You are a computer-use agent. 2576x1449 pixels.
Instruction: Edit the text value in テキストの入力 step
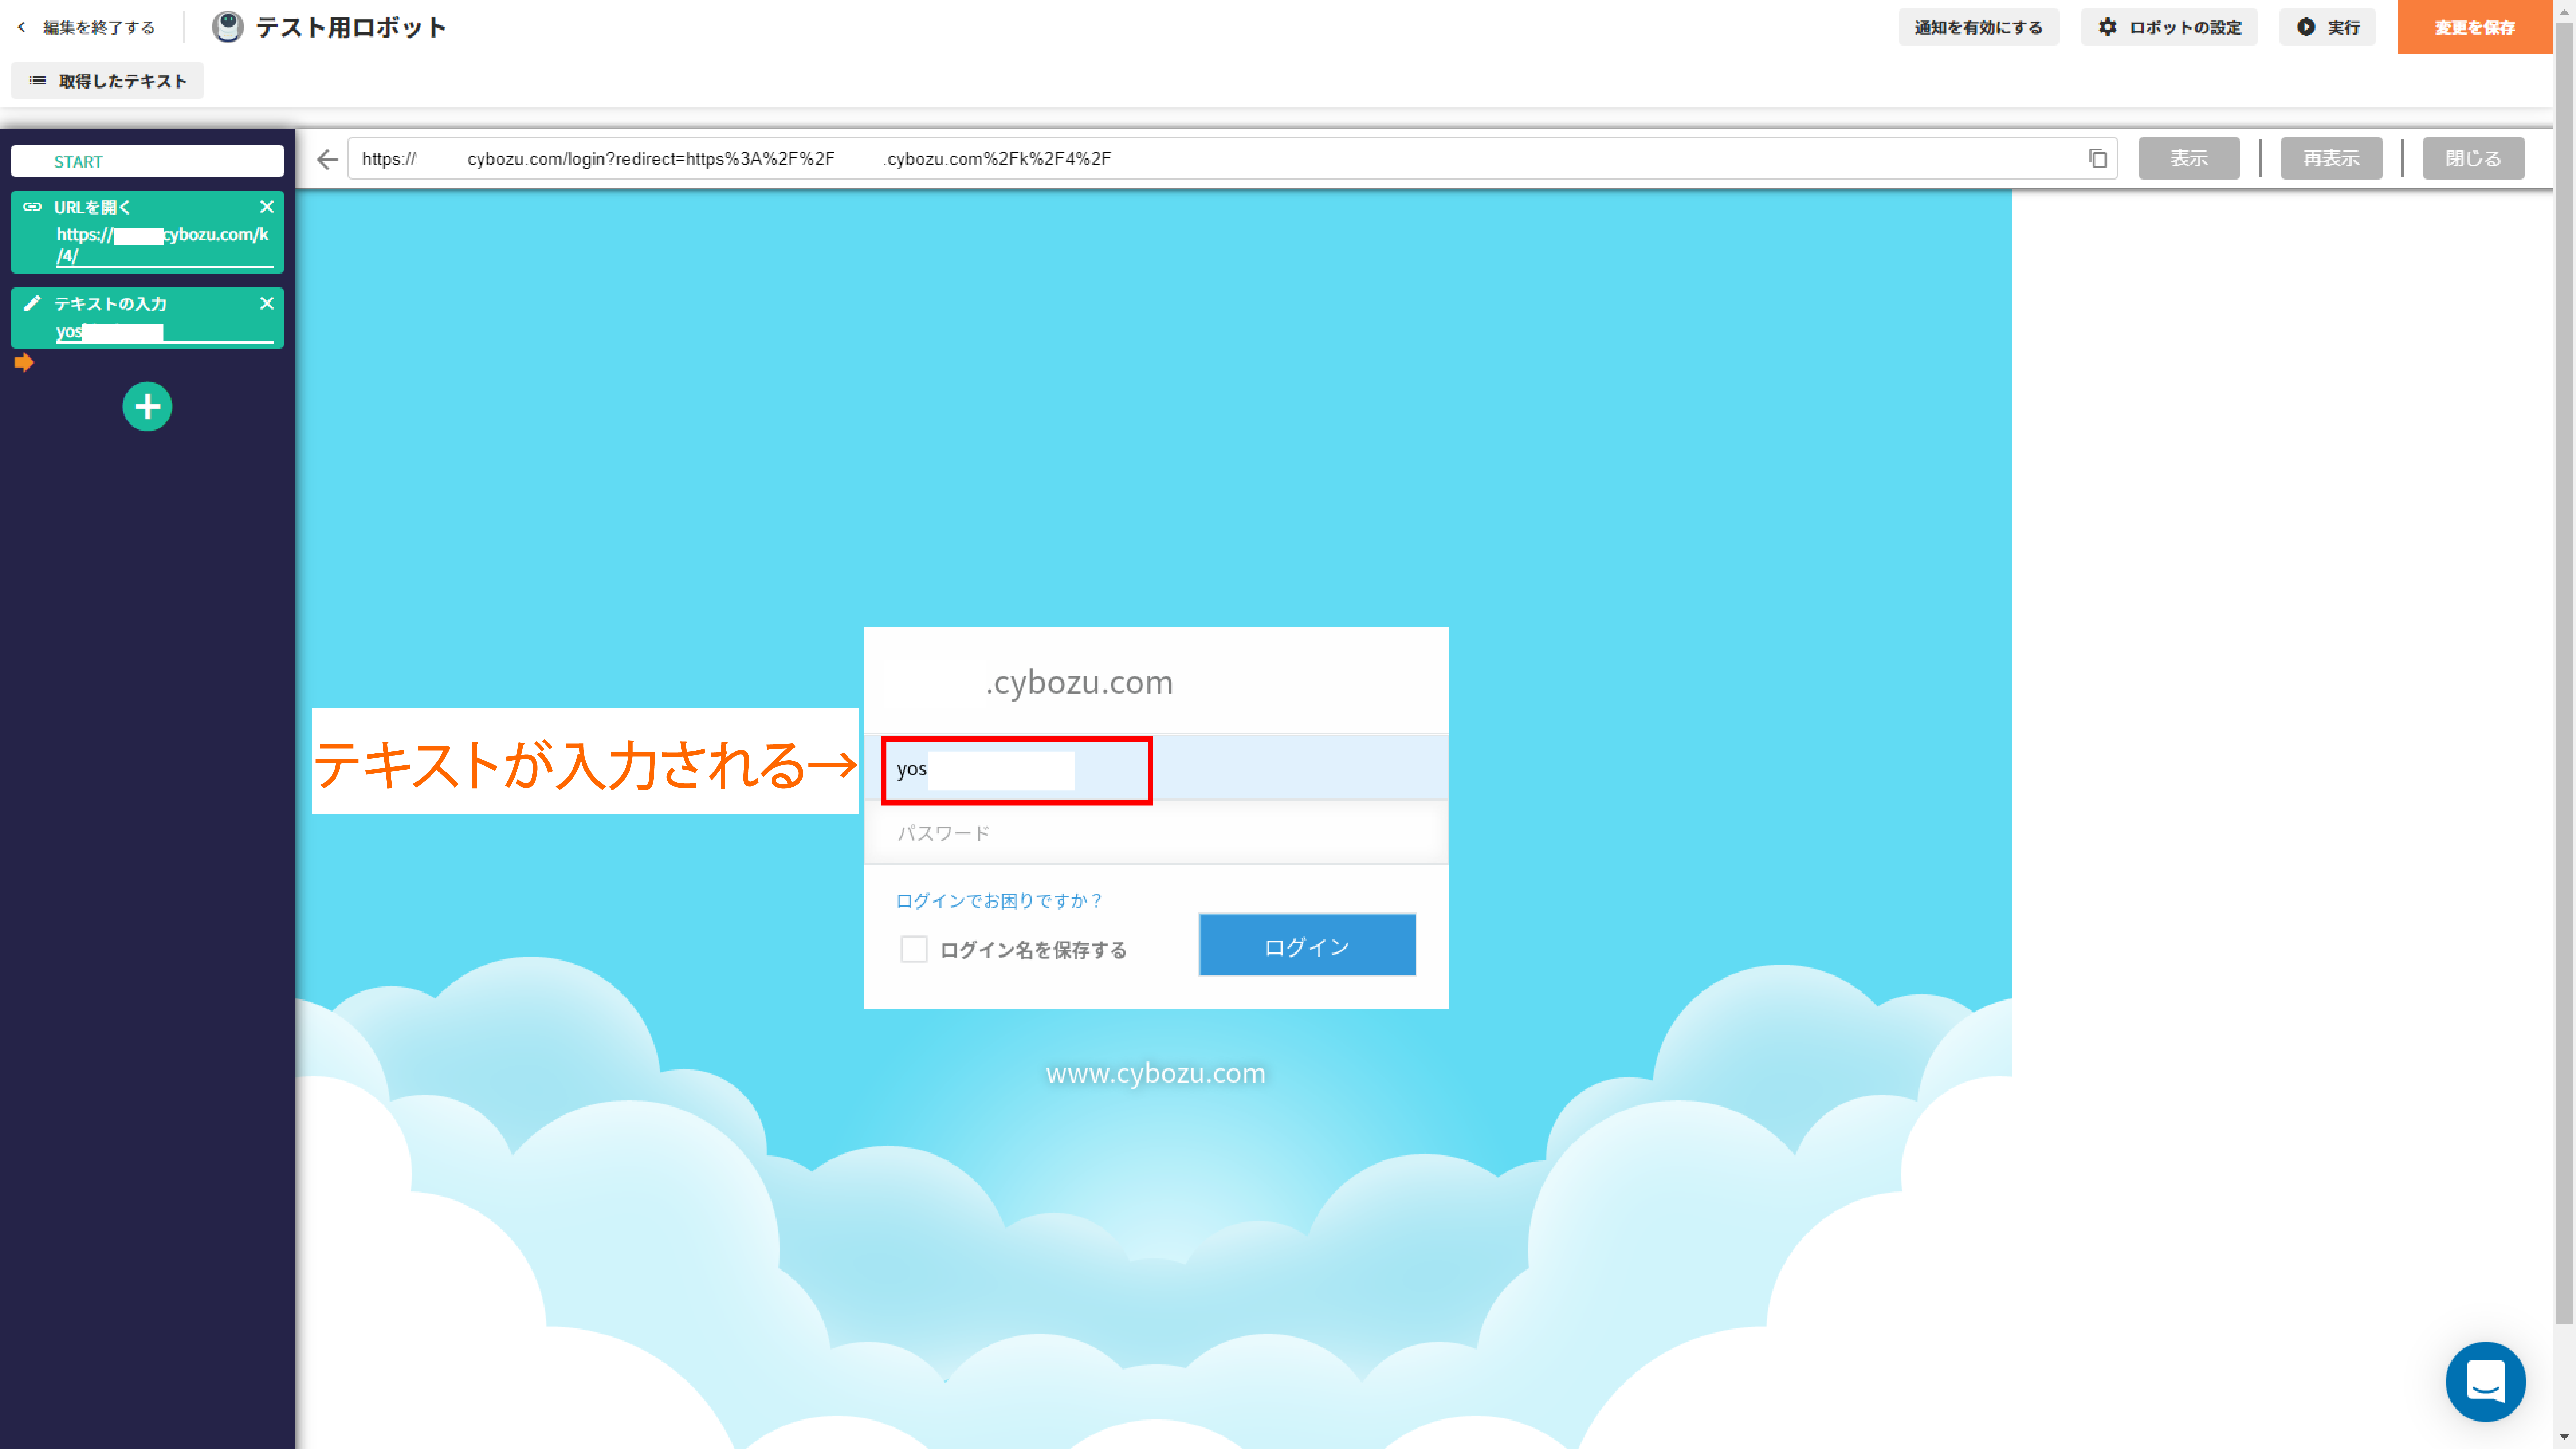pyautogui.click(x=164, y=332)
